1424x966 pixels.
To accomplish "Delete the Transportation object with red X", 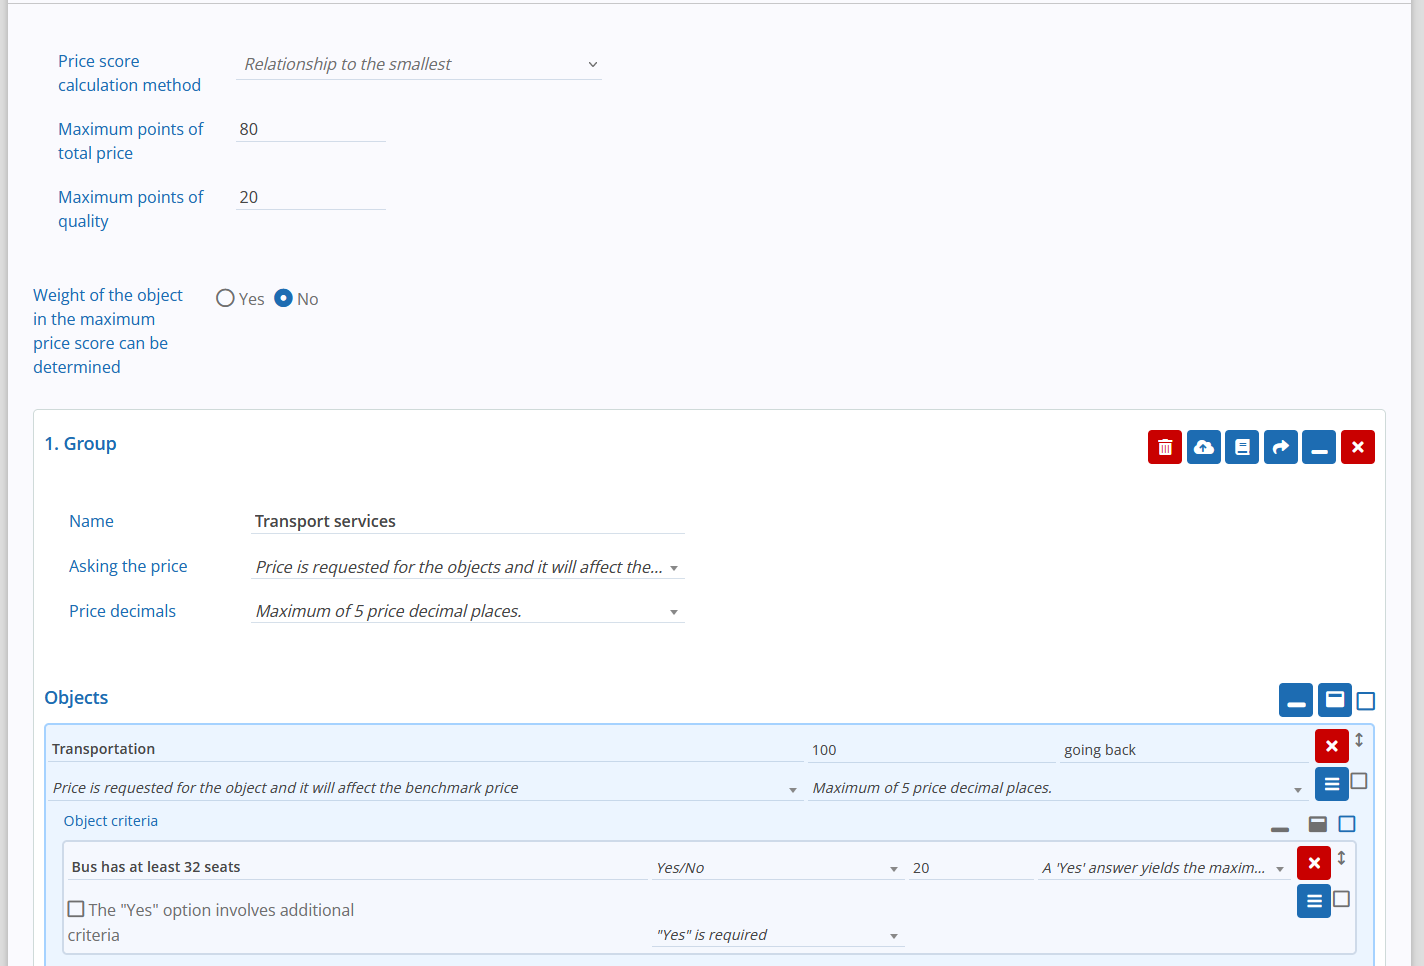I will [1332, 746].
